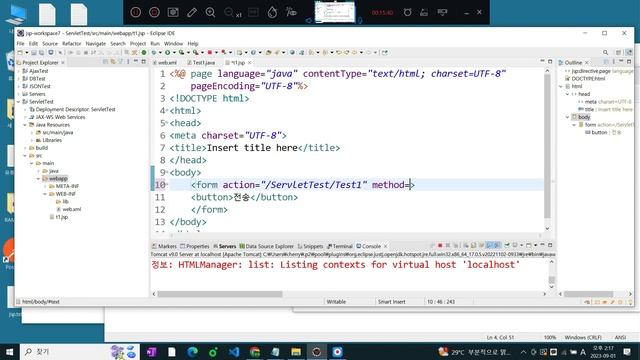This screenshot has height=360, width=640.
Task: Collapse the head node in Outline
Action: [x=568, y=94]
